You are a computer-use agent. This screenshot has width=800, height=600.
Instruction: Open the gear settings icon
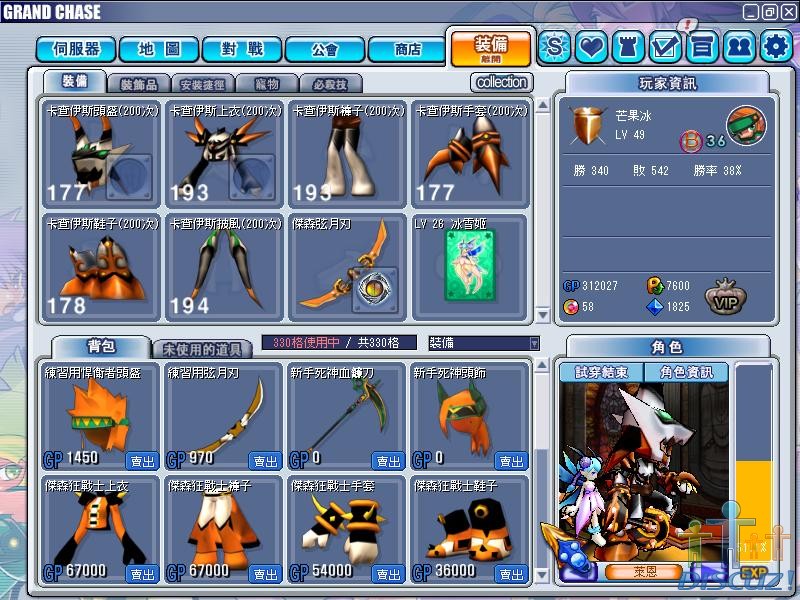click(x=776, y=47)
